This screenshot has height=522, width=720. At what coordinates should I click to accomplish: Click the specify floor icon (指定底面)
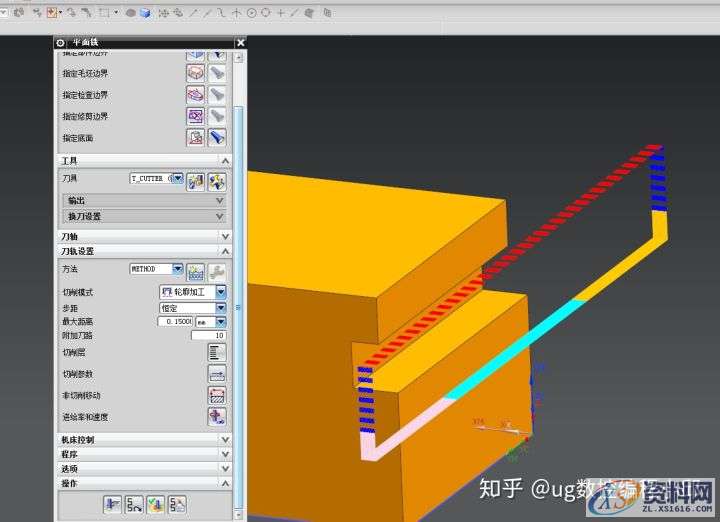(195, 138)
